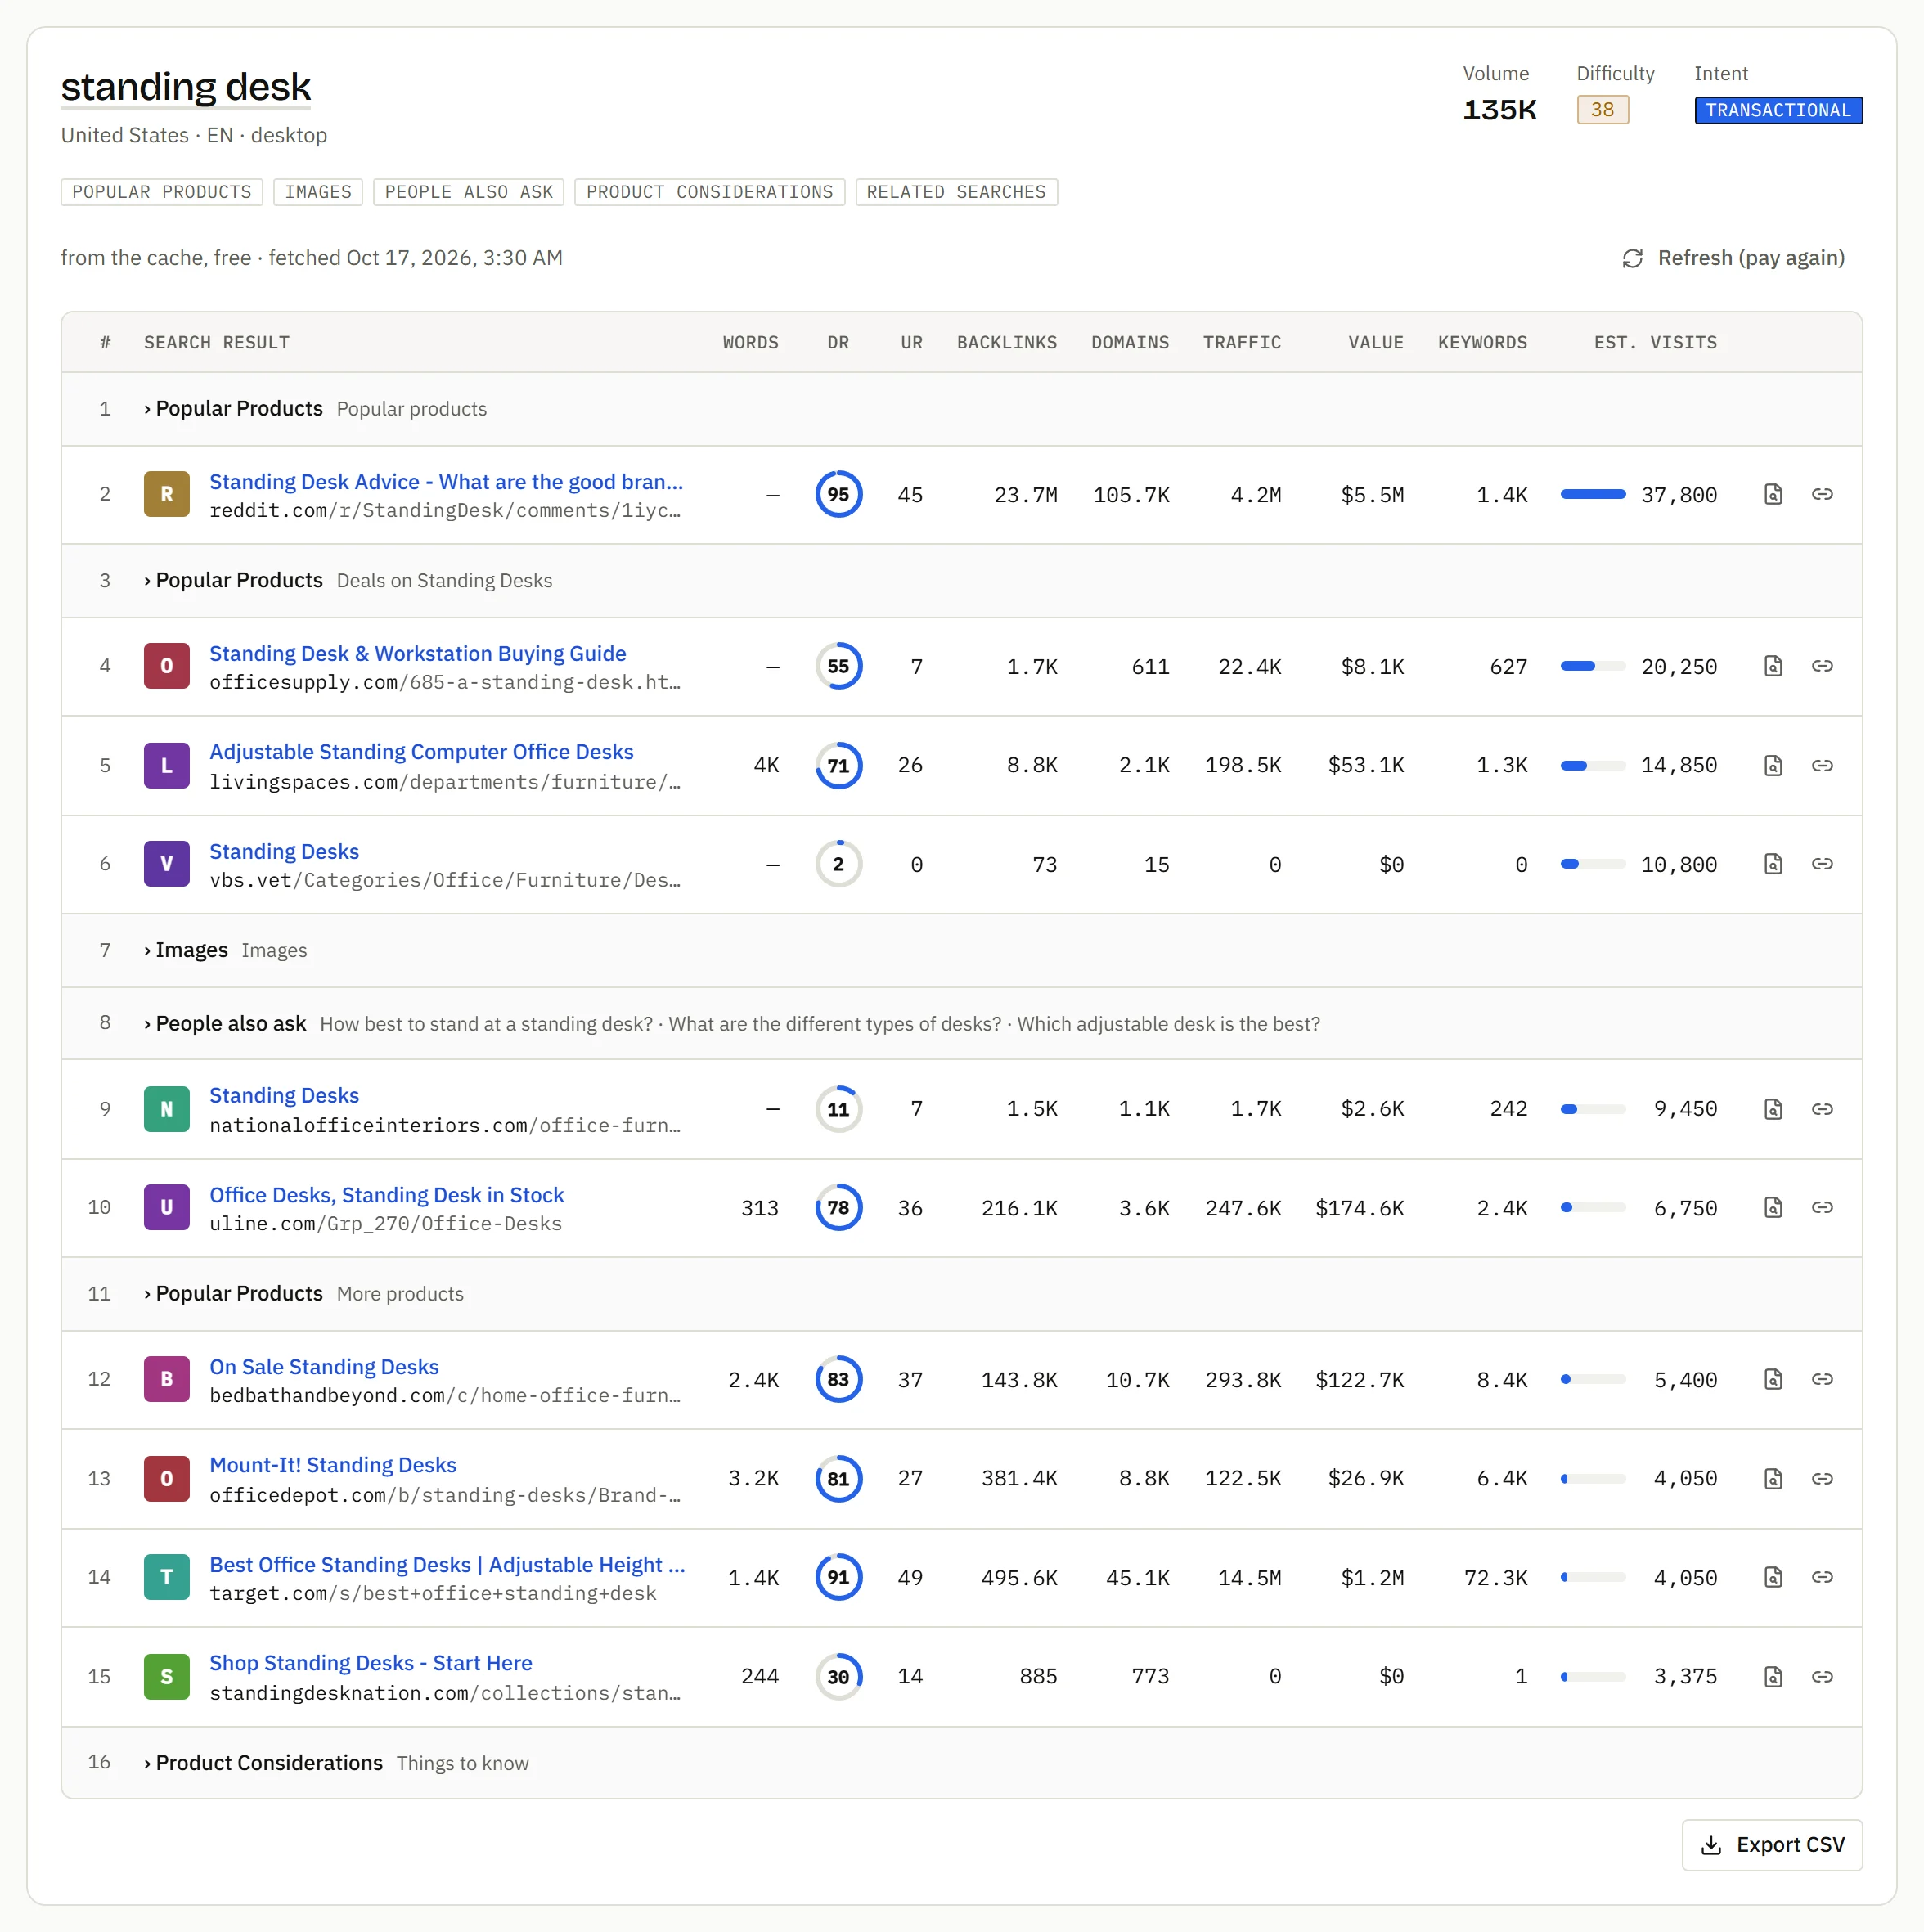Click the target T favicon
1924x1932 pixels.
tap(167, 1577)
